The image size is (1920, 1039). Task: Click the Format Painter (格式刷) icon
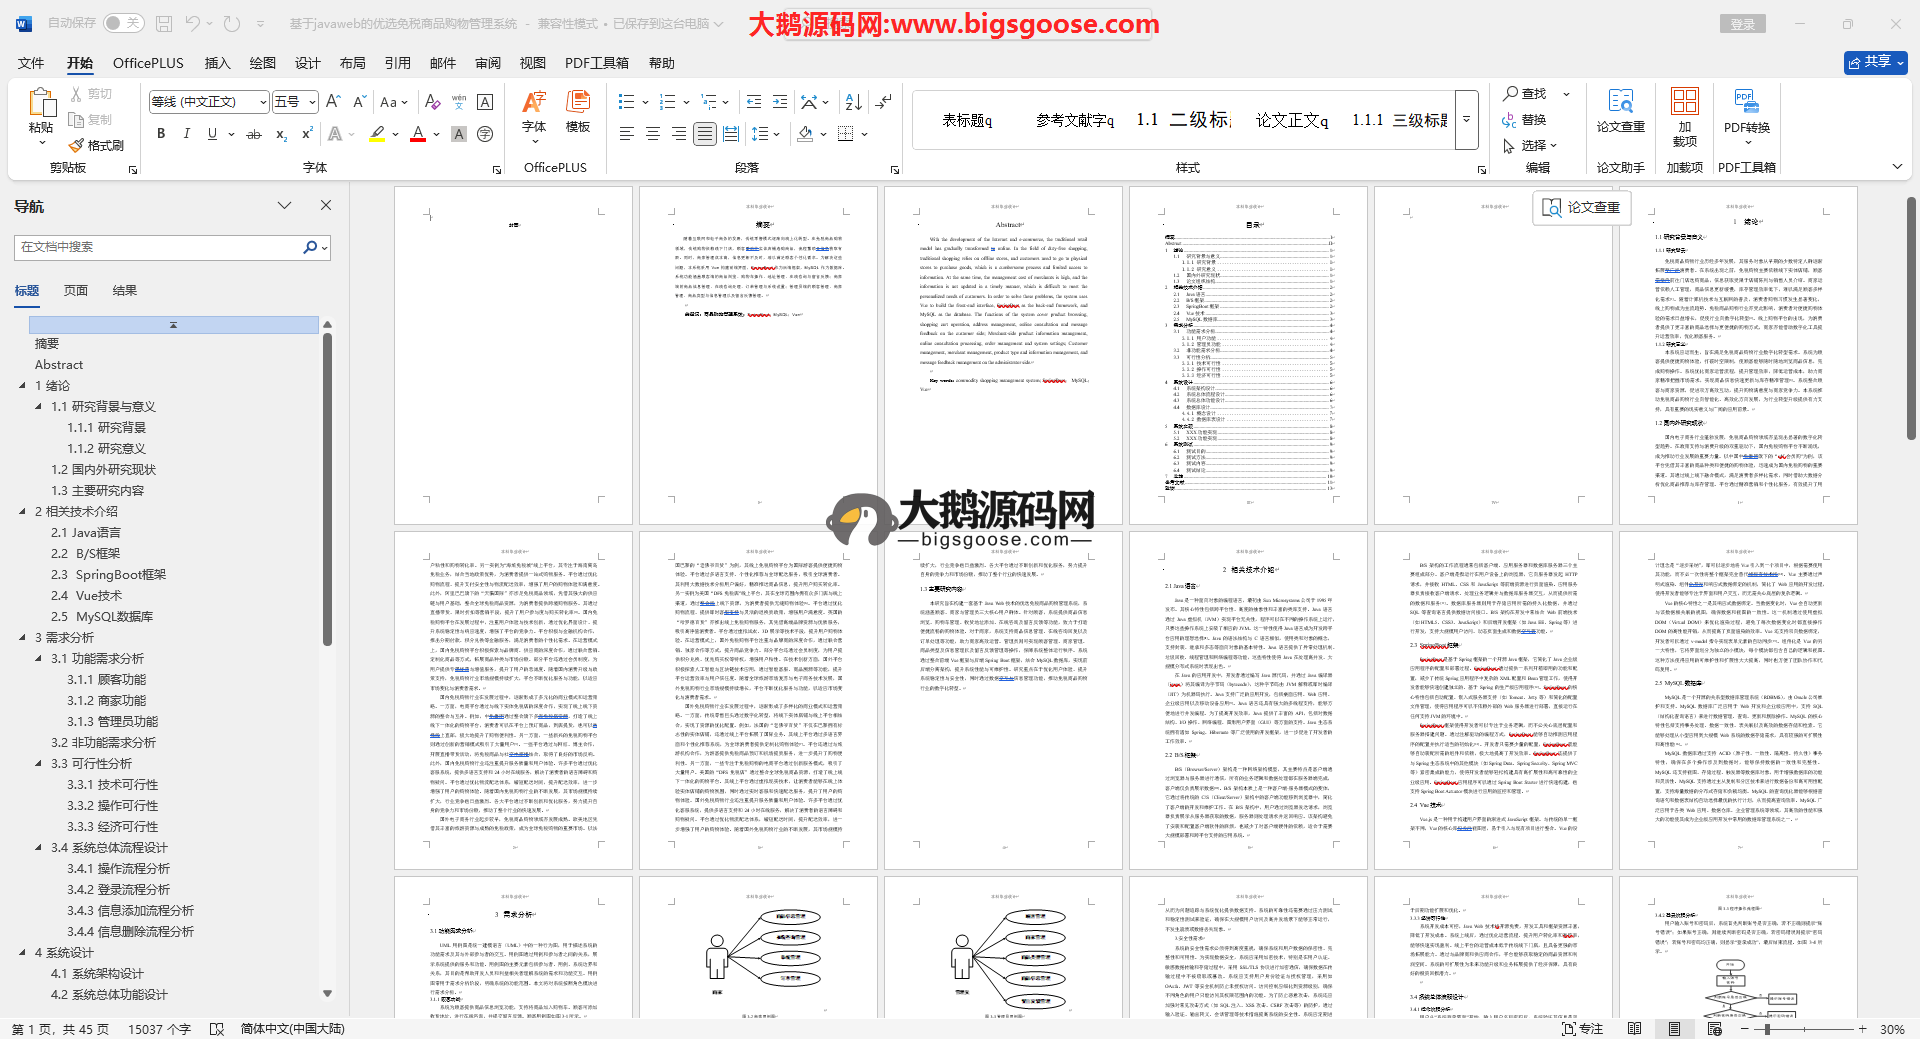(97, 146)
